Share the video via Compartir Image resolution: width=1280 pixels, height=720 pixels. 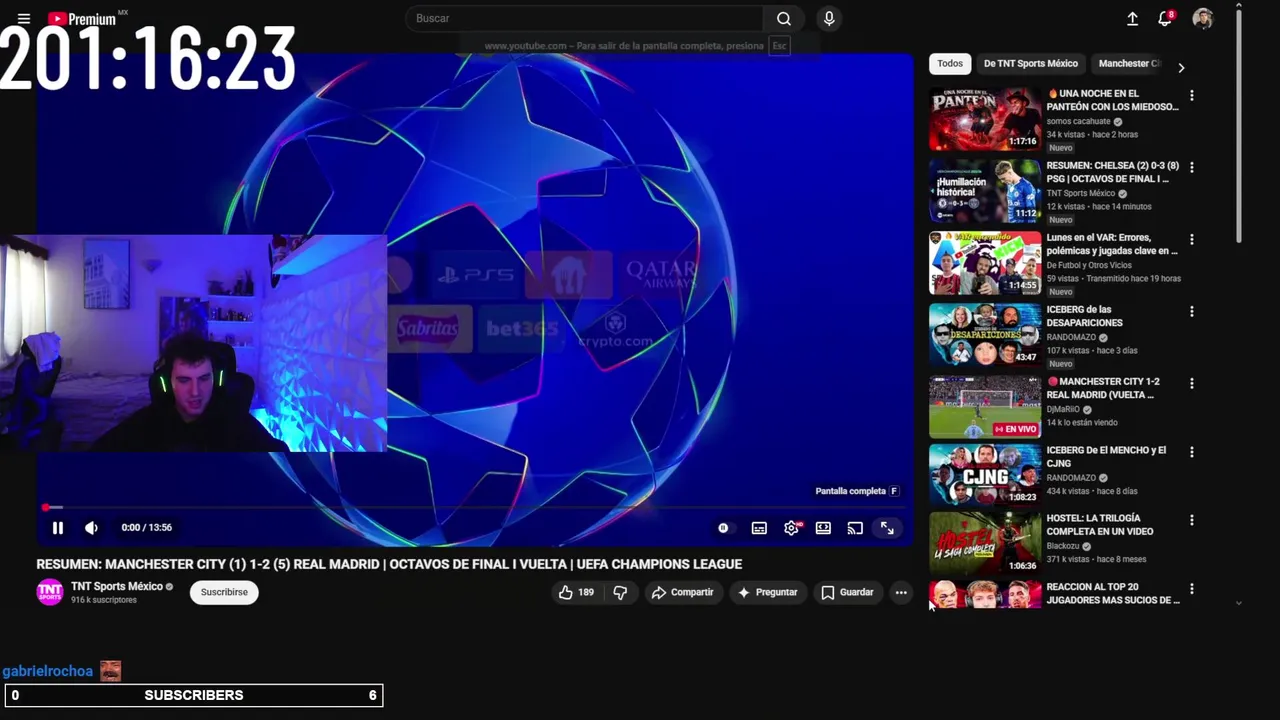[682, 593]
